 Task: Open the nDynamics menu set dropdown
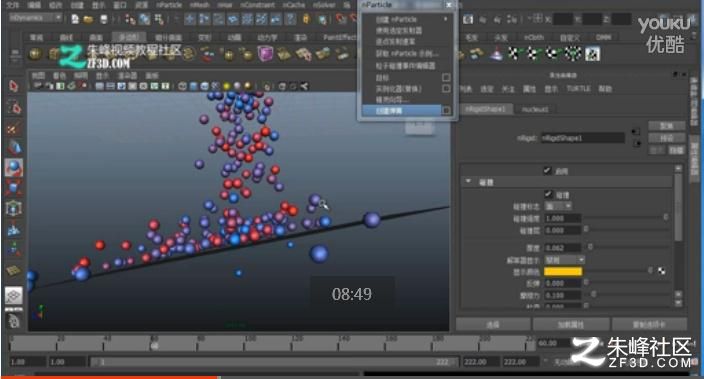(x=35, y=18)
